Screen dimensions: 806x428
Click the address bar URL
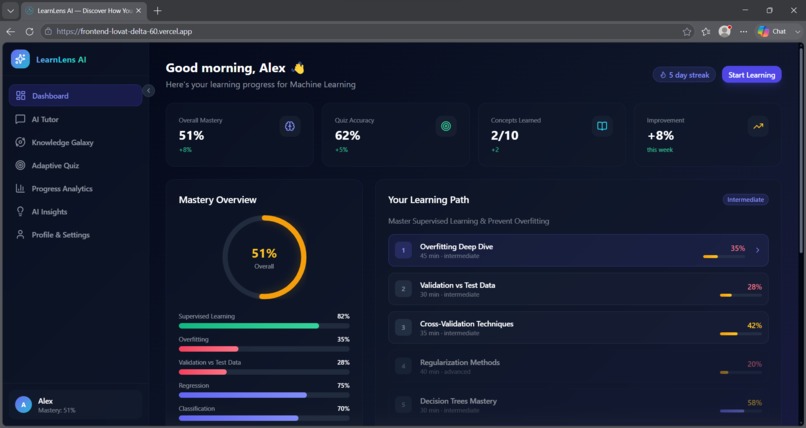coord(124,31)
